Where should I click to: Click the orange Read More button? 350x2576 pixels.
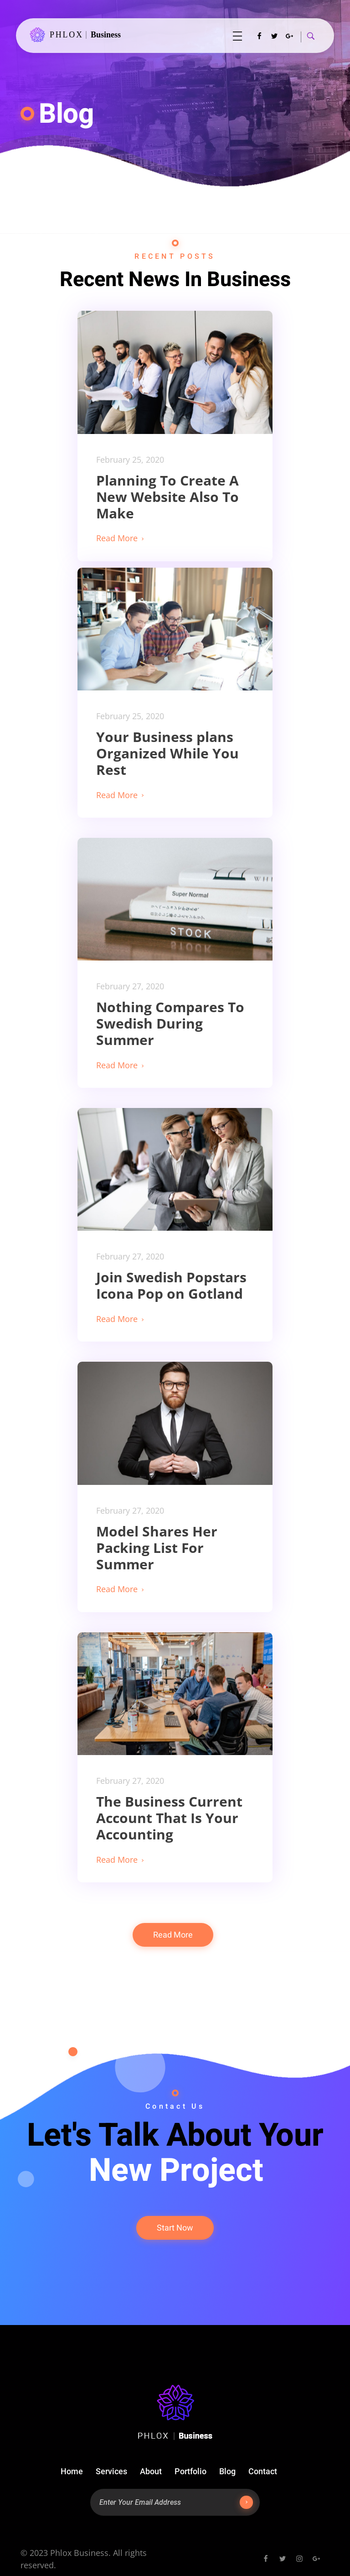point(173,1935)
